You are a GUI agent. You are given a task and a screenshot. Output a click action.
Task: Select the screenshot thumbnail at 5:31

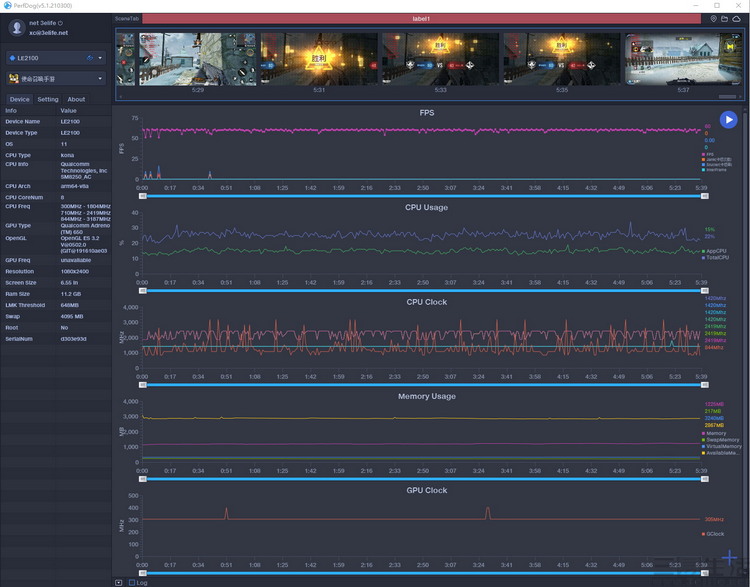coord(319,59)
